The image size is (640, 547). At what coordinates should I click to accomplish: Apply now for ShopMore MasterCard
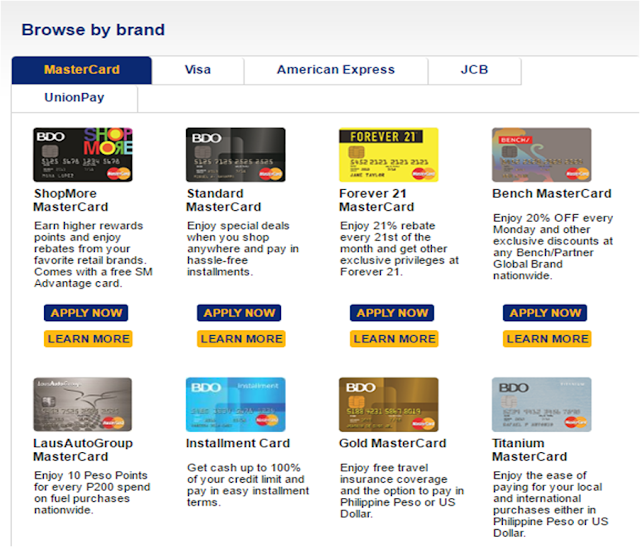pyautogui.click(x=86, y=313)
